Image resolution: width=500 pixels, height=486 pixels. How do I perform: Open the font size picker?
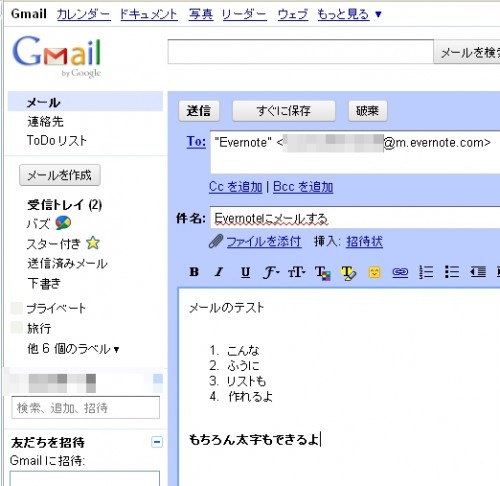coord(297,272)
